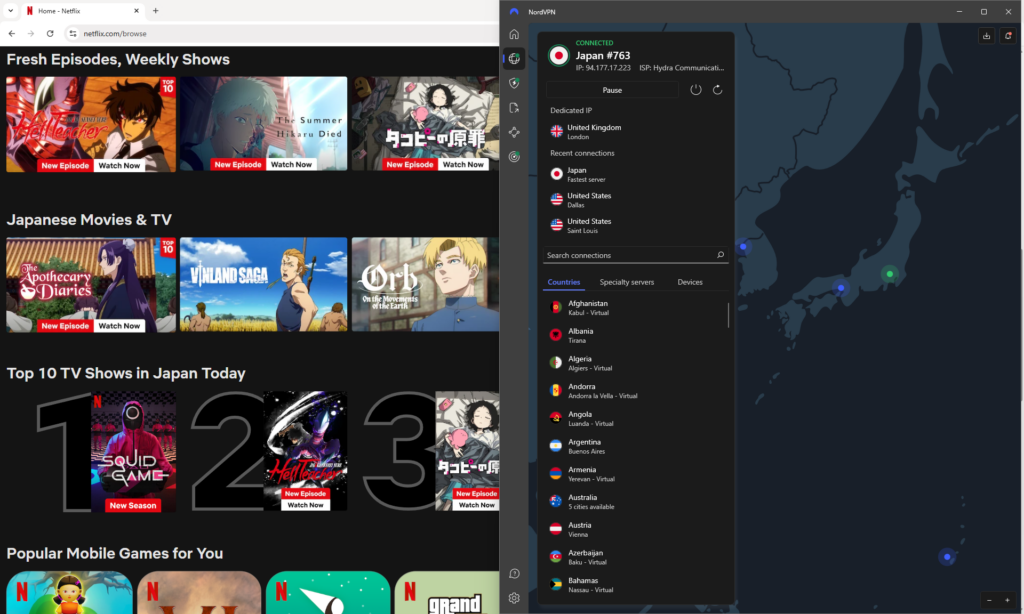Select Afghanistan in the country list
Screen dimensions: 1024x614
point(635,308)
